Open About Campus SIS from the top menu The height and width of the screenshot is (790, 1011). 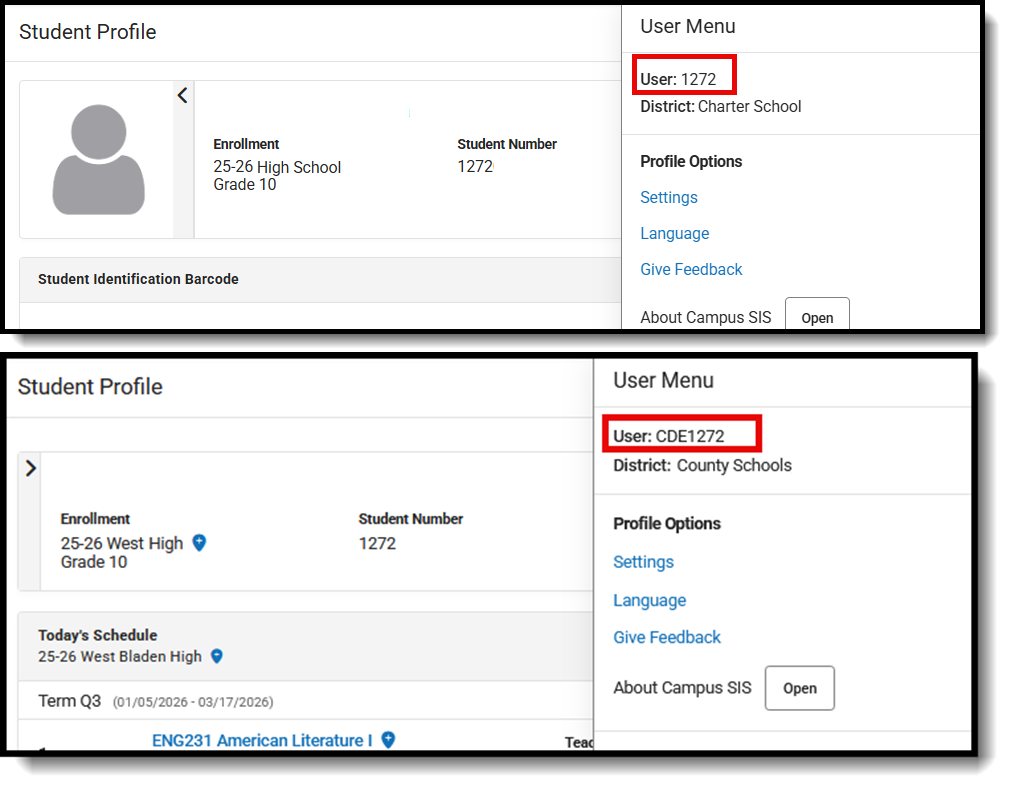point(817,317)
